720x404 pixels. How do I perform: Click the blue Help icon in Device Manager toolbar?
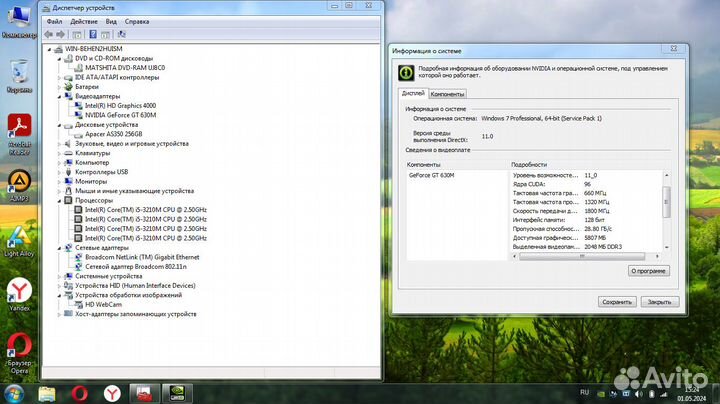[93, 34]
